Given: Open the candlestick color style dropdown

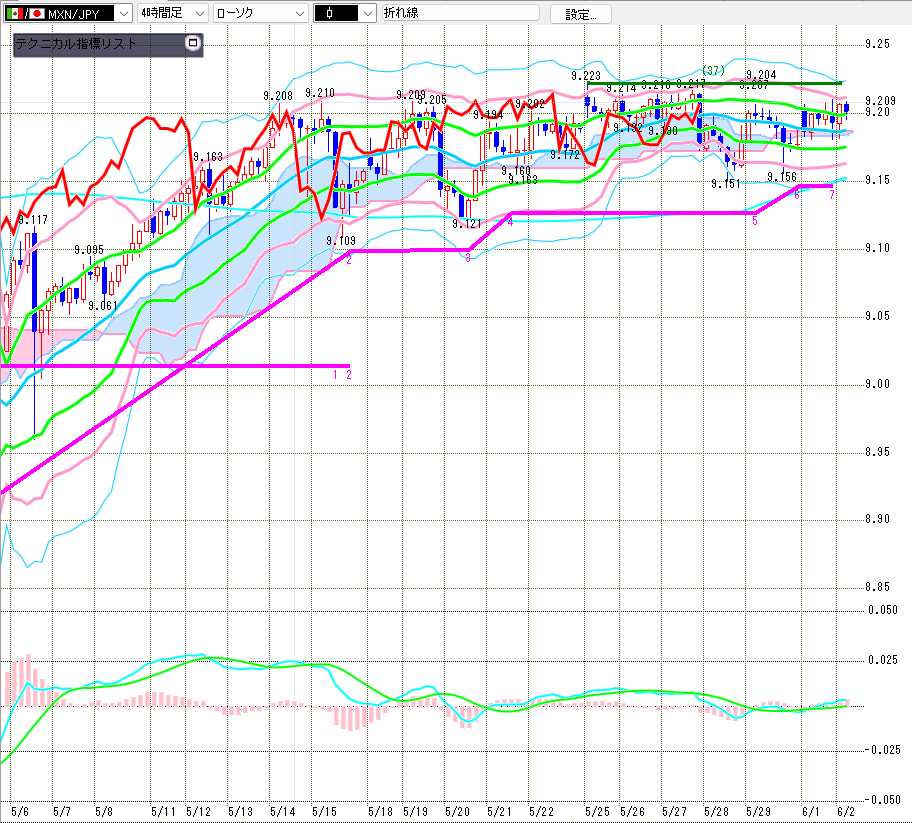Looking at the screenshot, I should click(345, 13).
